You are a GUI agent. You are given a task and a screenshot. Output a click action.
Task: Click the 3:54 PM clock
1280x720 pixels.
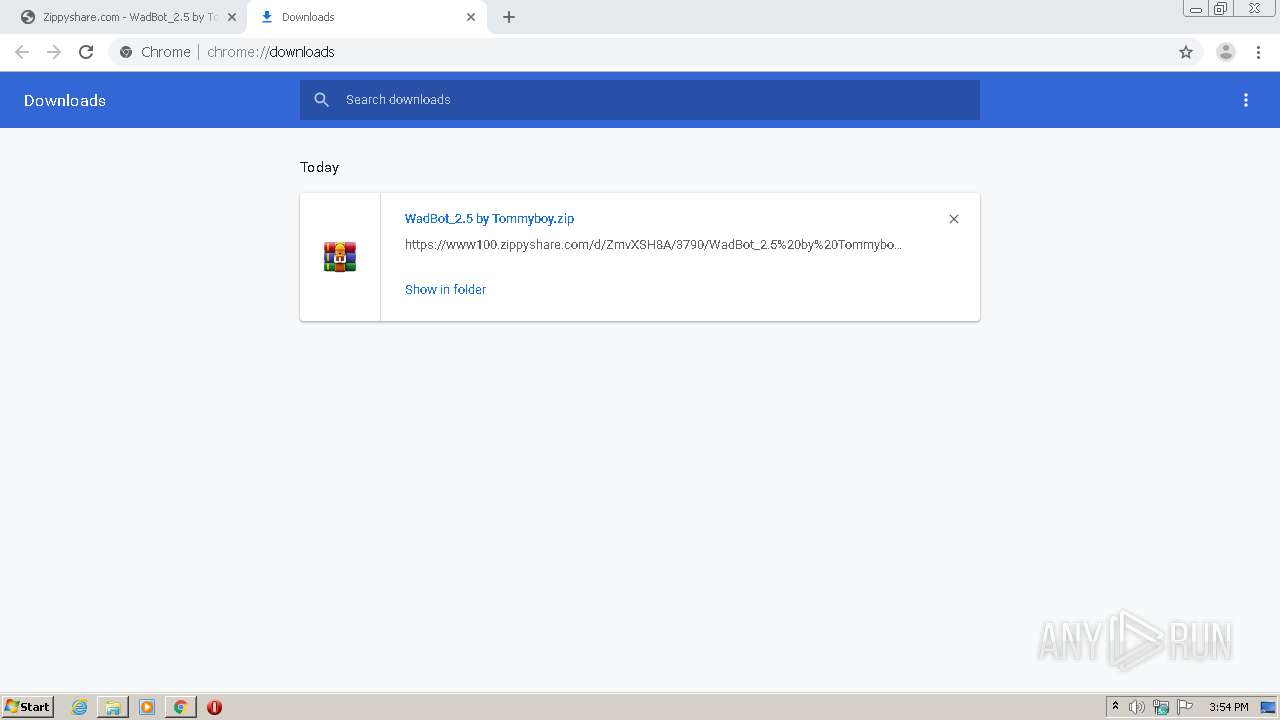click(1228, 707)
